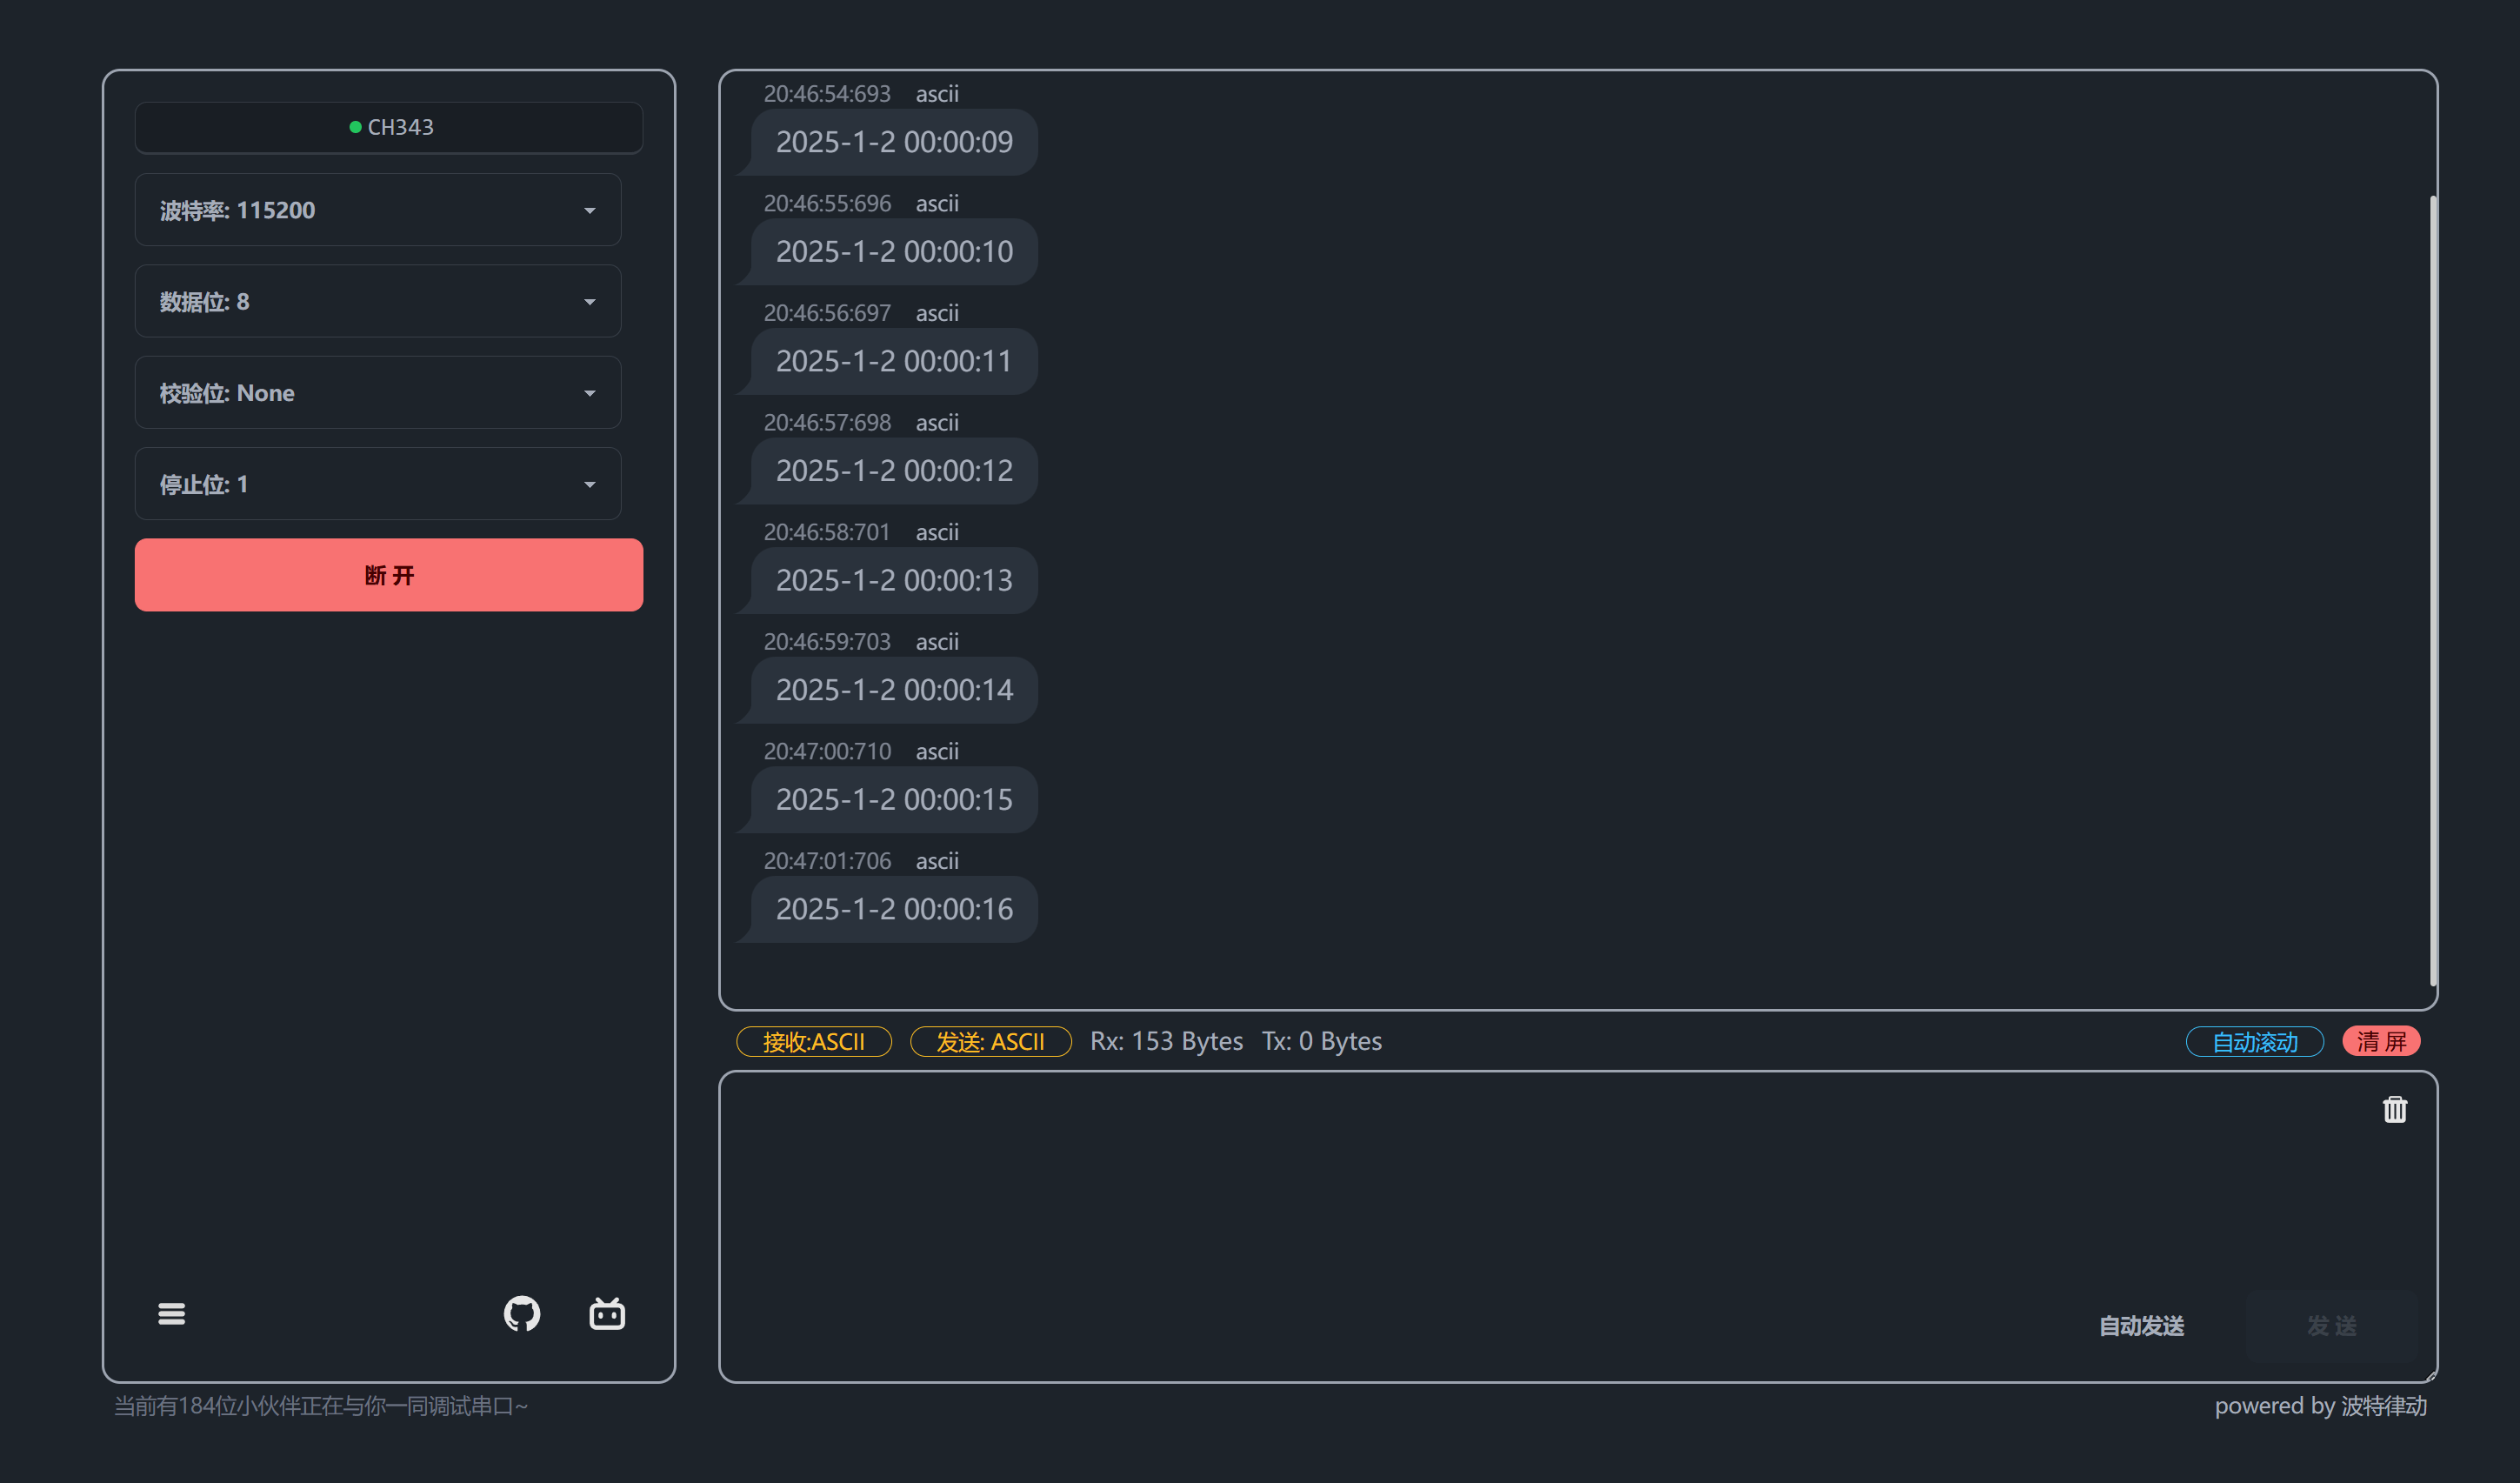The height and width of the screenshot is (1483, 2520).
Task: Open the 数据位 8 dropdown
Action: [x=378, y=301]
